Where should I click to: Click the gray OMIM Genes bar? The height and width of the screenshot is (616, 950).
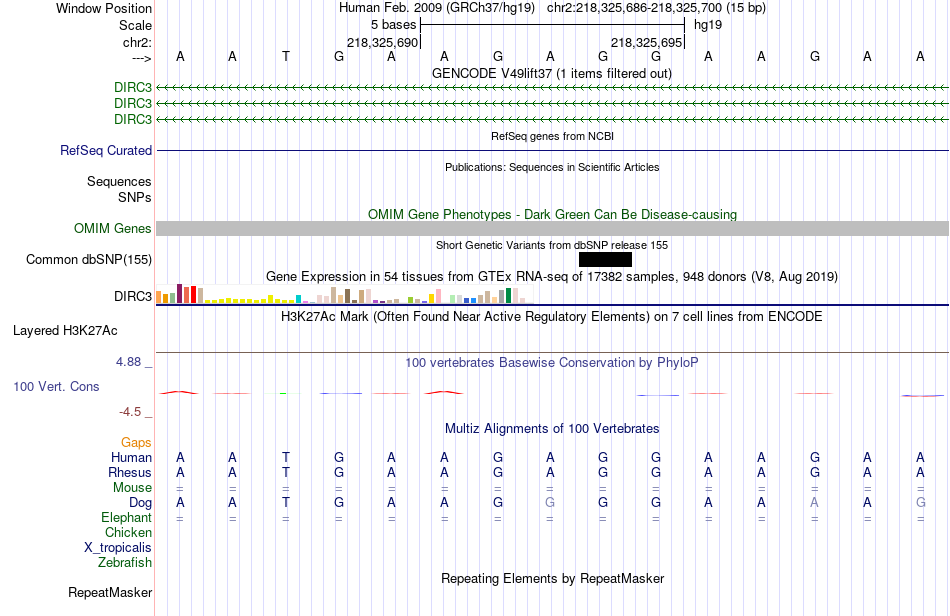pyautogui.click(x=552, y=228)
